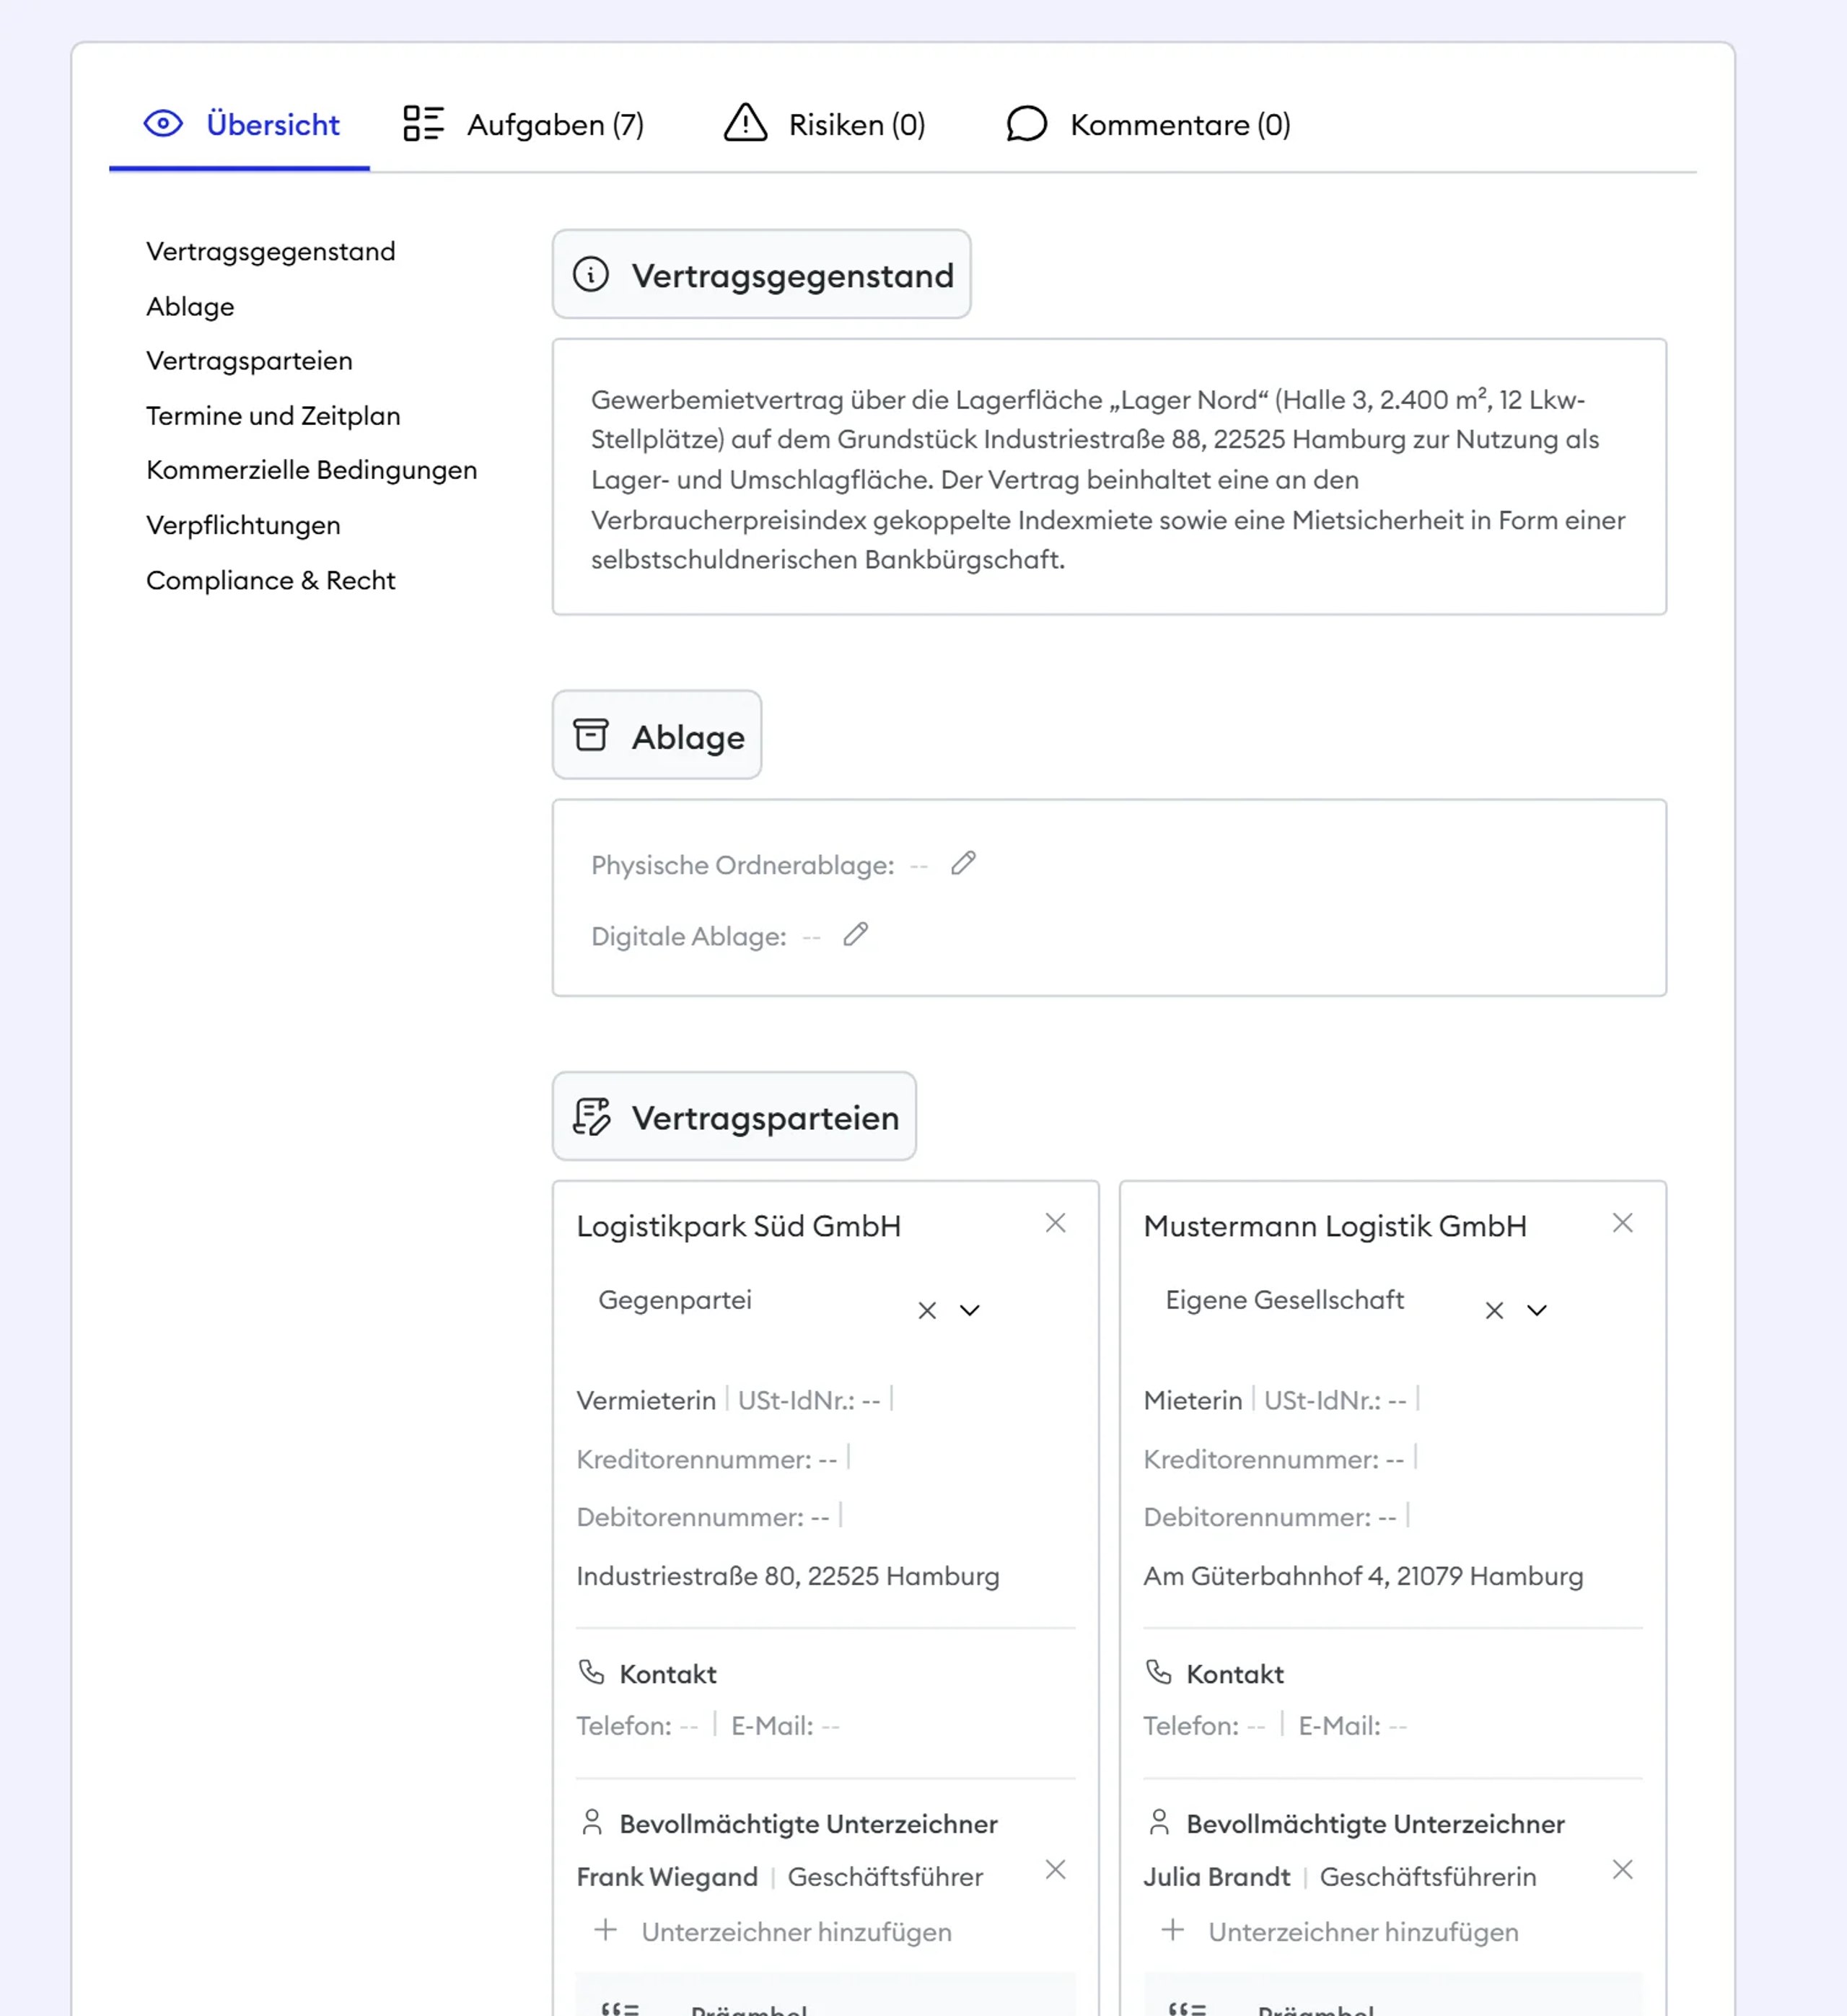Screen dimensions: 1847x2016
Task: Go to Termine und Zeitplan section
Action: coord(273,415)
